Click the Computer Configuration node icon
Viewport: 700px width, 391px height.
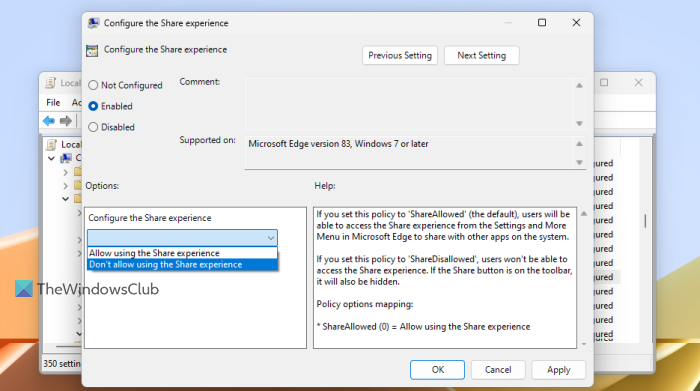[67, 158]
